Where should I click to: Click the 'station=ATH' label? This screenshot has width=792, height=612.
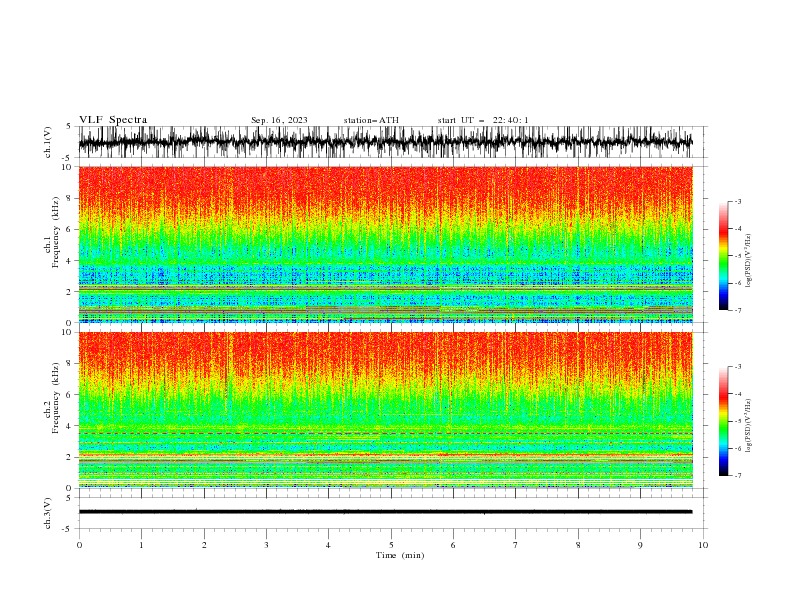(x=371, y=120)
